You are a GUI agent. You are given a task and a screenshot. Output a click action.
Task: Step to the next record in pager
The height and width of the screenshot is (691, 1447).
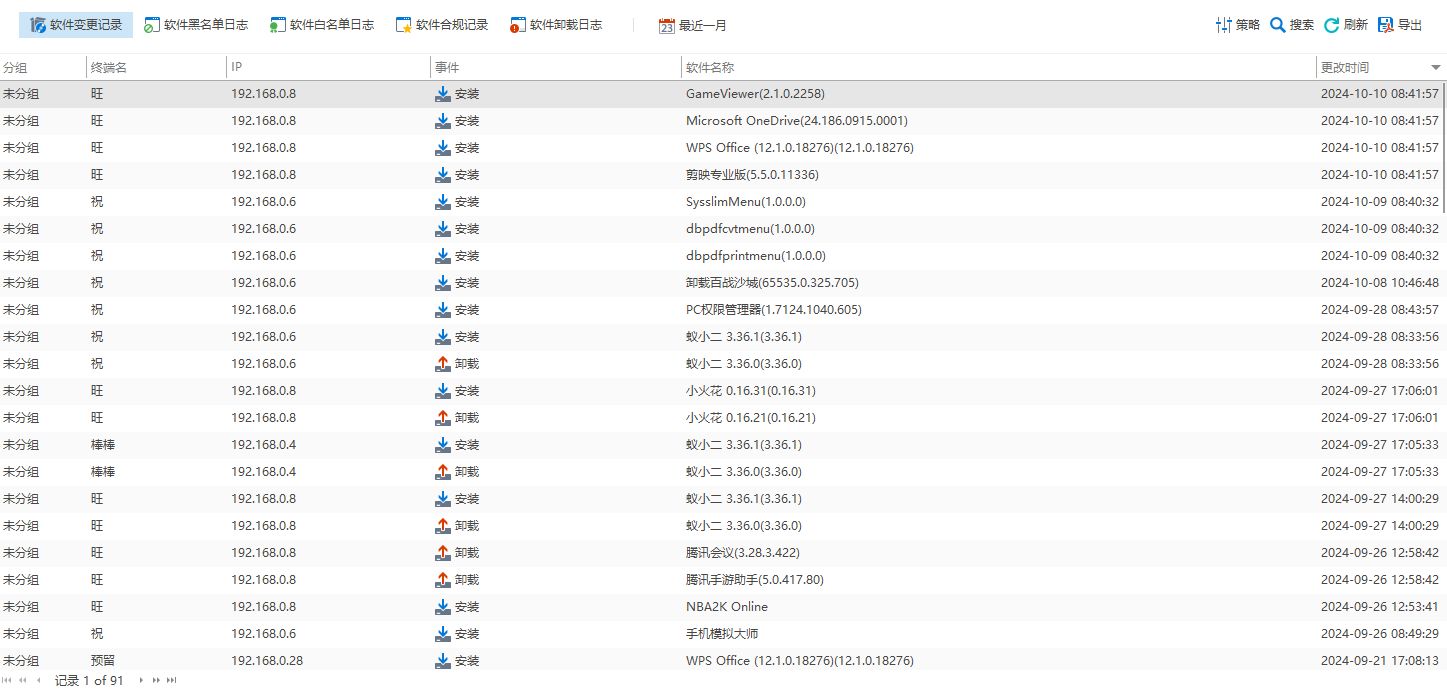pos(141,680)
